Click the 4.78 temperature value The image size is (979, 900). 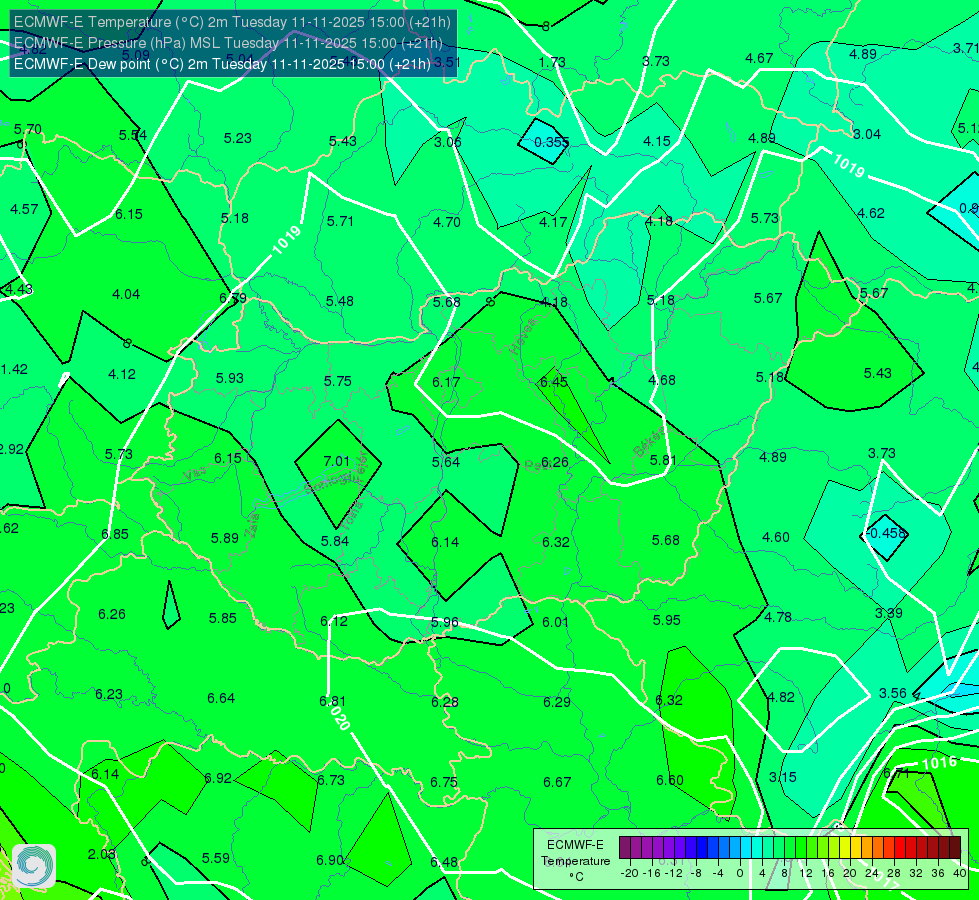[x=778, y=617]
